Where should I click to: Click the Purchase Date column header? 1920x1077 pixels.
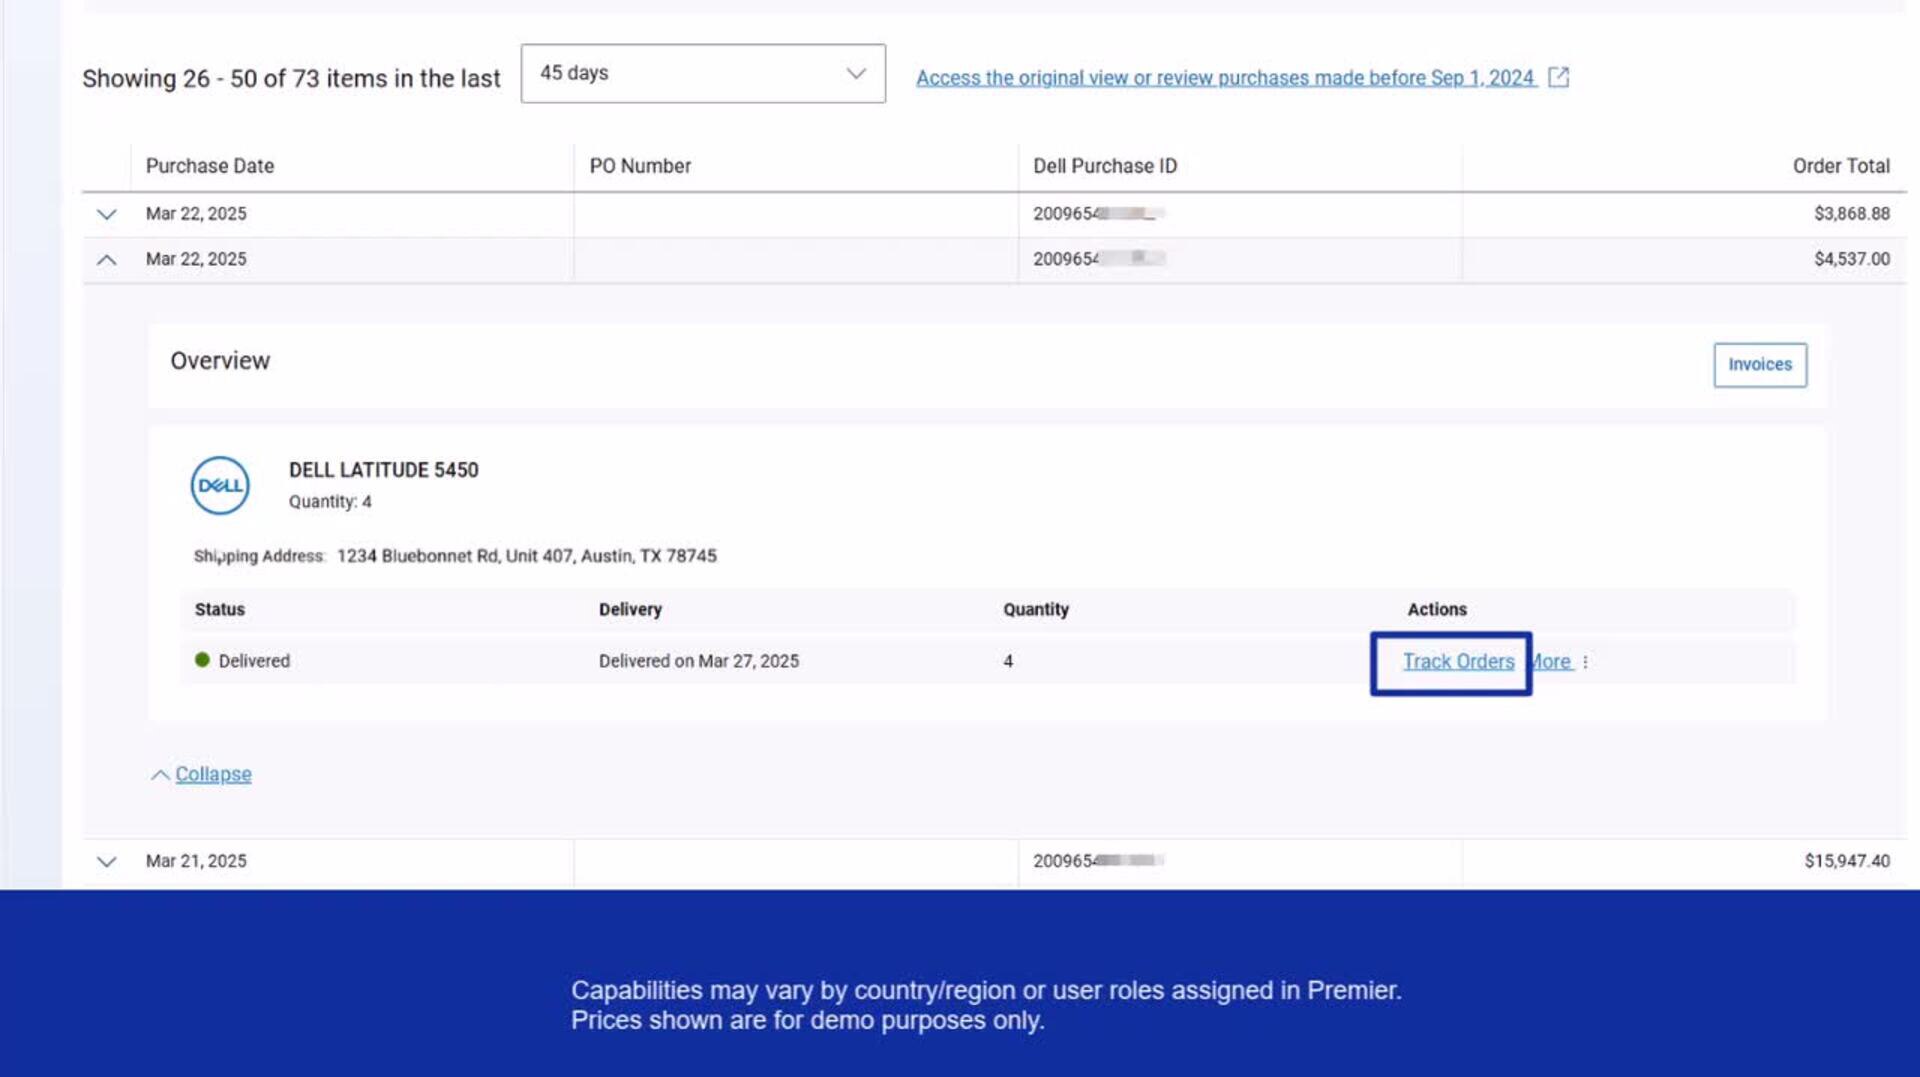pyautogui.click(x=210, y=166)
